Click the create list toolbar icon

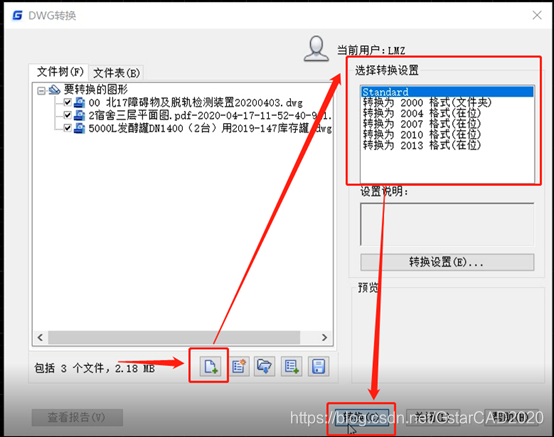(240, 366)
